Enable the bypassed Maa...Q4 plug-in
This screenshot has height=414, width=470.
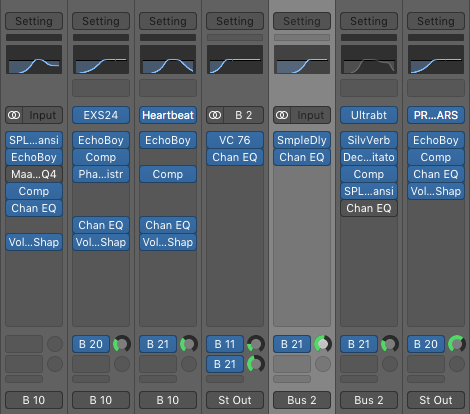[34, 174]
